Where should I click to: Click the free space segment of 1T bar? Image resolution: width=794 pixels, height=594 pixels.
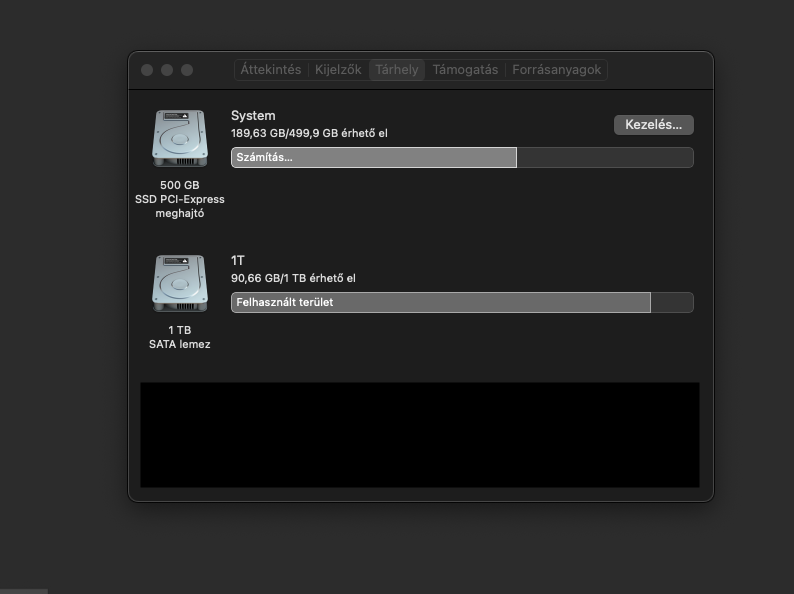coord(671,302)
